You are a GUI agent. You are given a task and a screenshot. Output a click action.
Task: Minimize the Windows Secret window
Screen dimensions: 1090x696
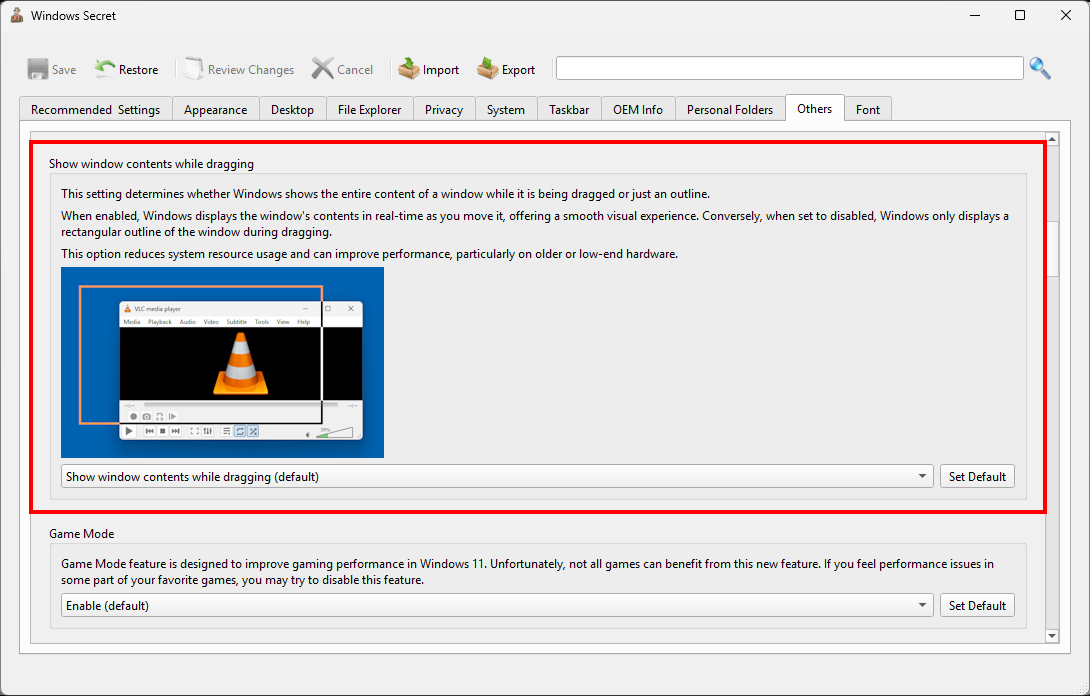point(975,15)
